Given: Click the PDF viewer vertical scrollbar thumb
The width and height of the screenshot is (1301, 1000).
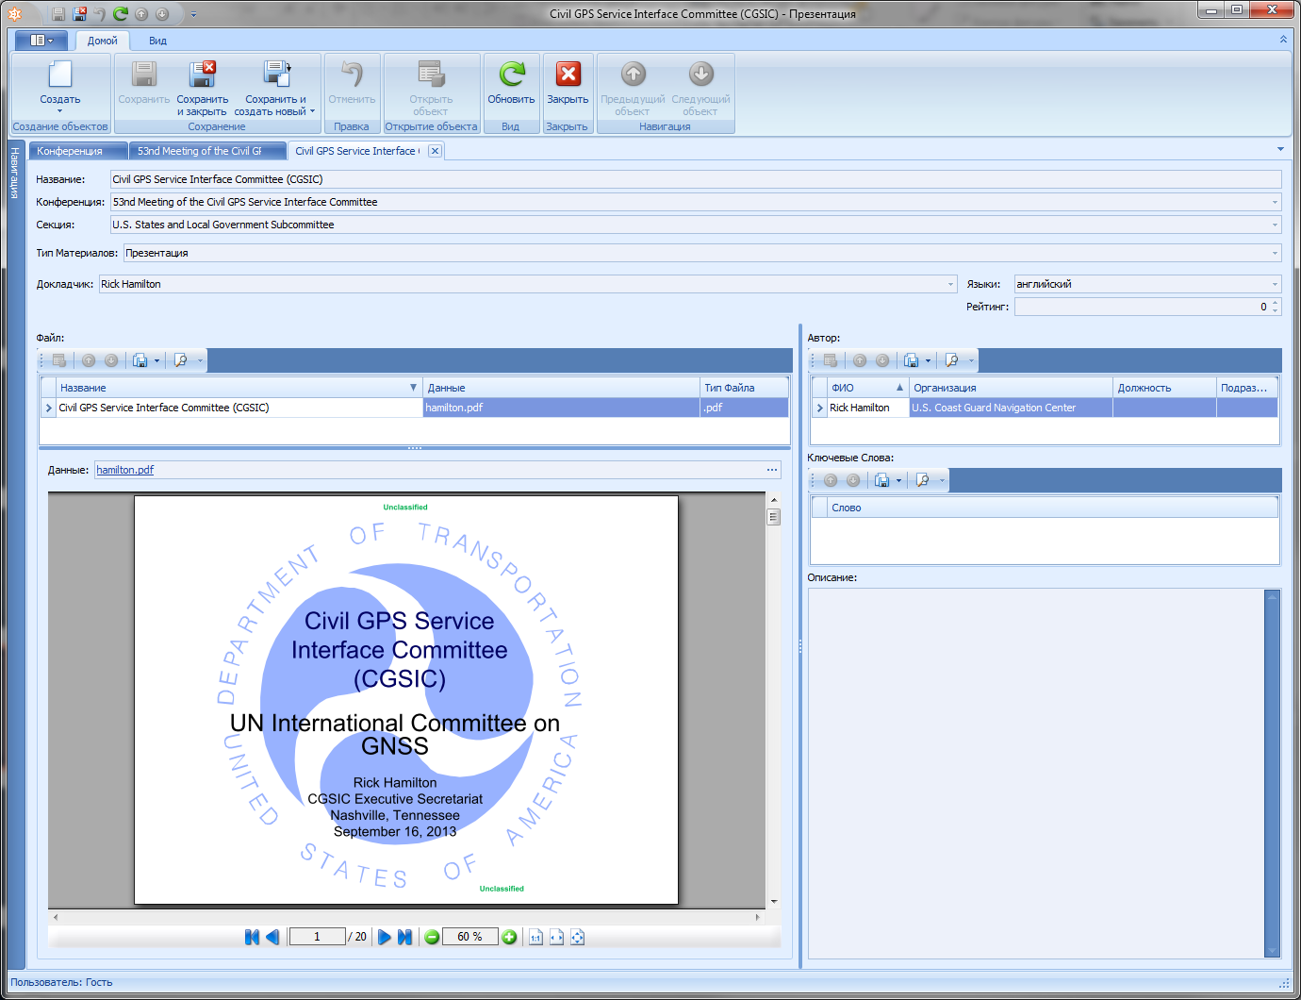Looking at the screenshot, I should point(773,517).
